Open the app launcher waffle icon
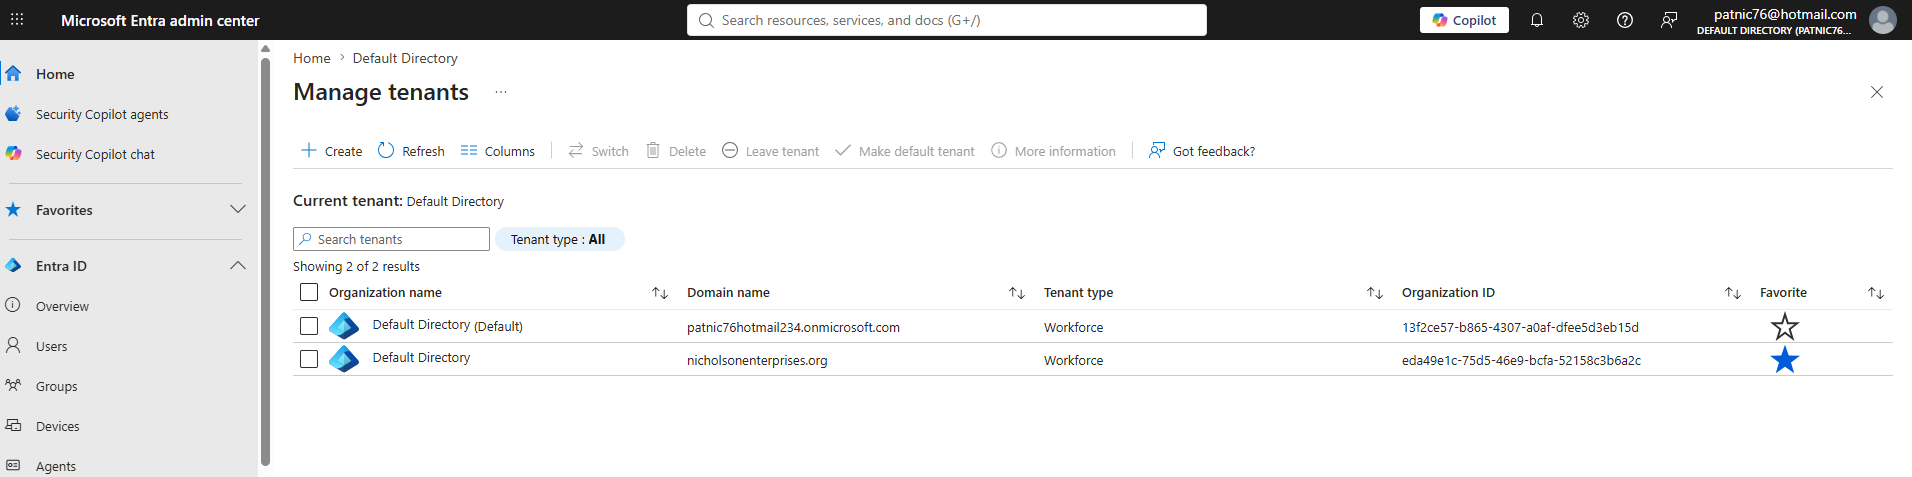This screenshot has height=477, width=1912. (17, 20)
